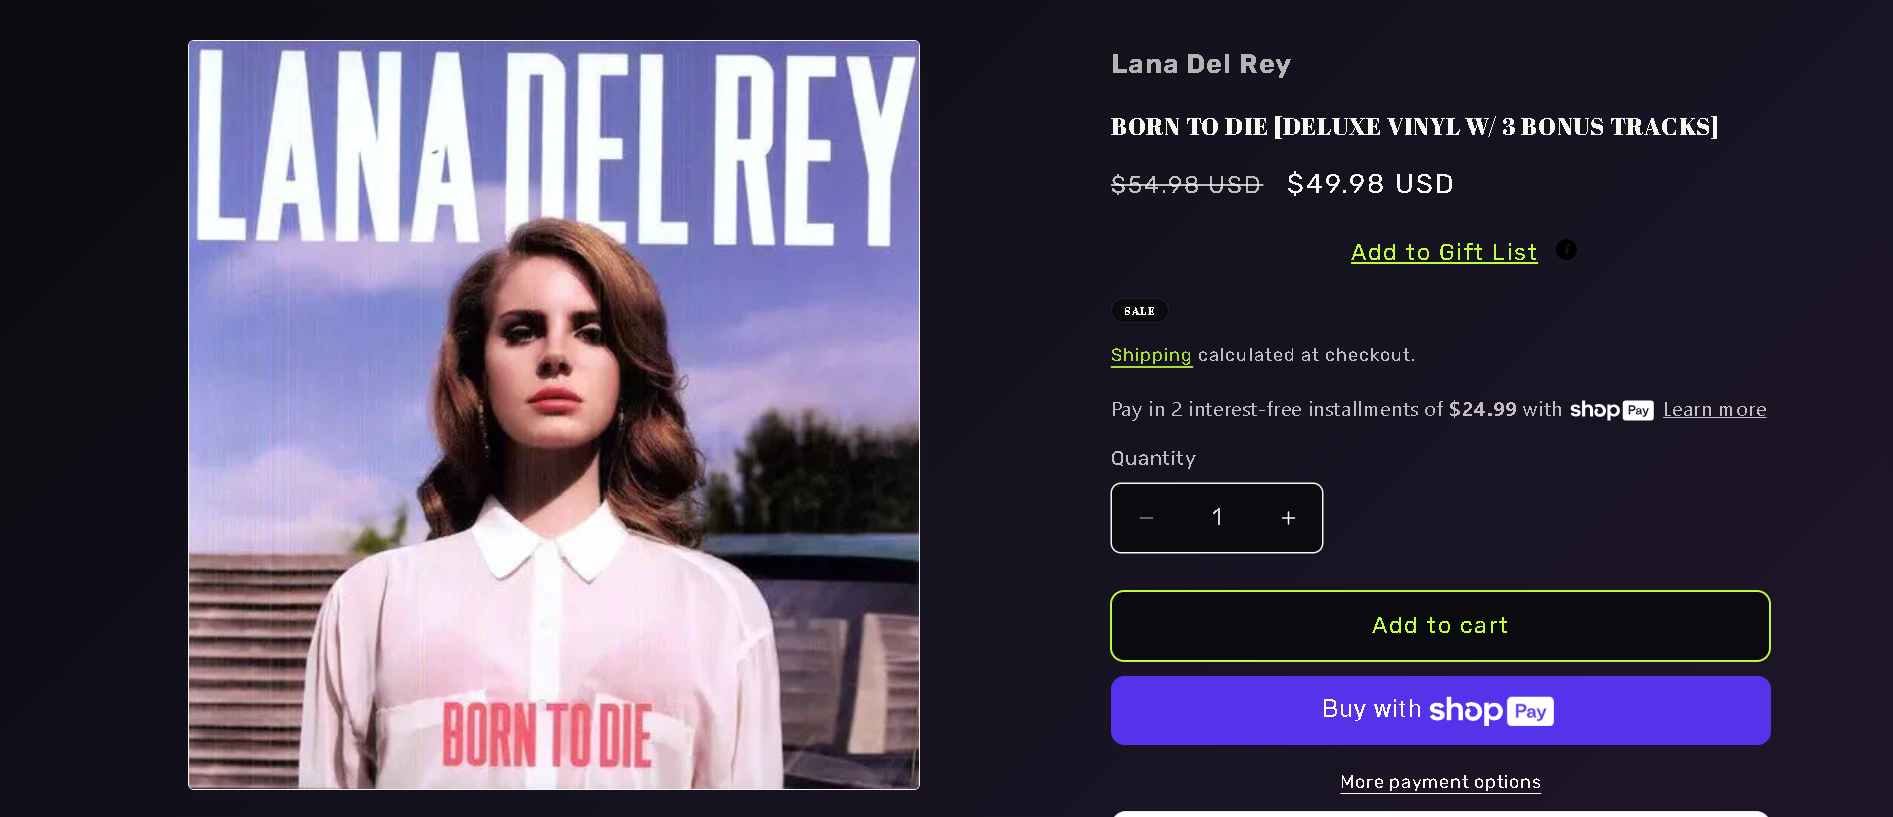The height and width of the screenshot is (817, 1893).
Task: Click the Lana Del Rey artist name
Action: tap(1201, 64)
